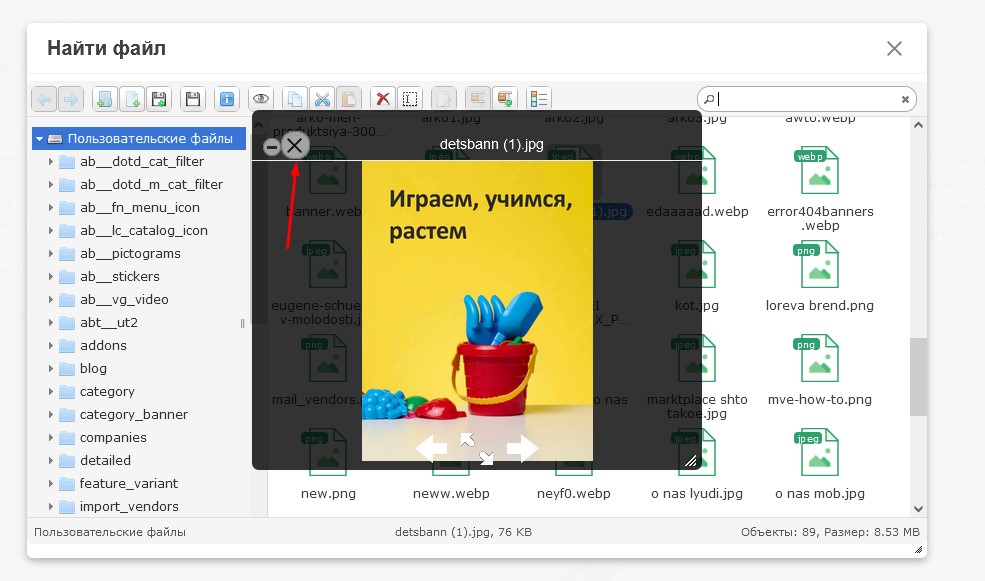Download the selected file with floppy icon
Screen dimensions: 985x581
point(193,99)
